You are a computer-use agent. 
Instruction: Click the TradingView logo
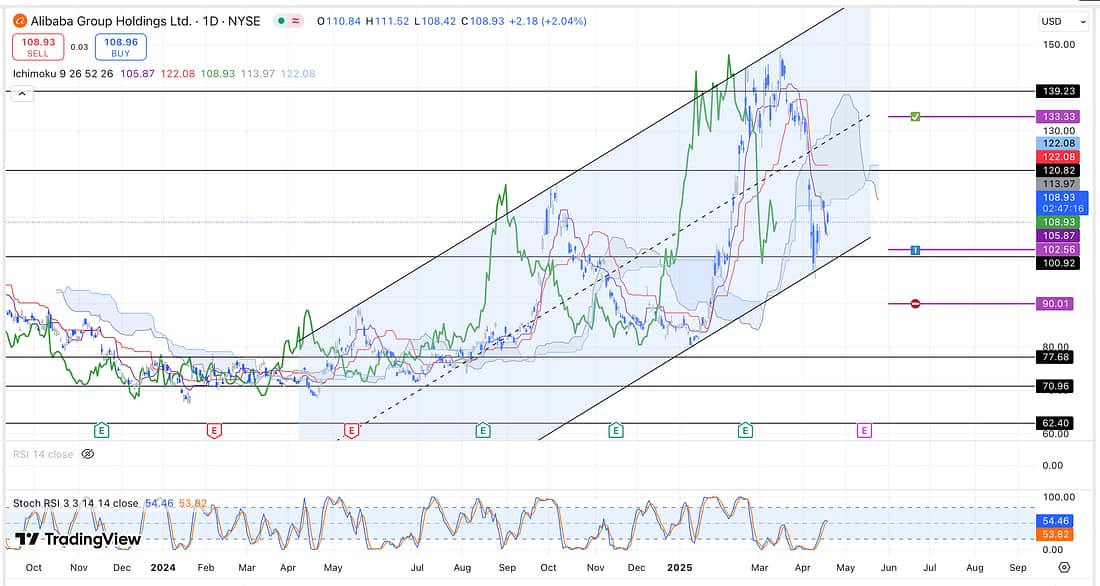[x=78, y=539]
